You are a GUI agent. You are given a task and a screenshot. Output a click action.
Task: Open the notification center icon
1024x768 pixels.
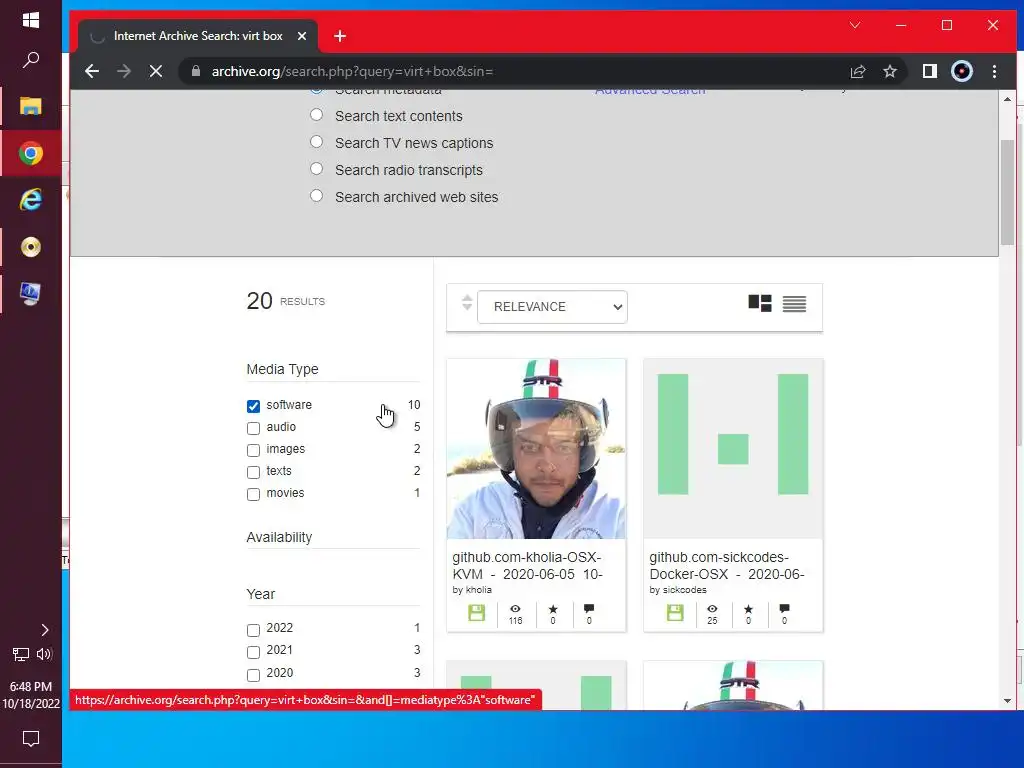[x=31, y=739]
